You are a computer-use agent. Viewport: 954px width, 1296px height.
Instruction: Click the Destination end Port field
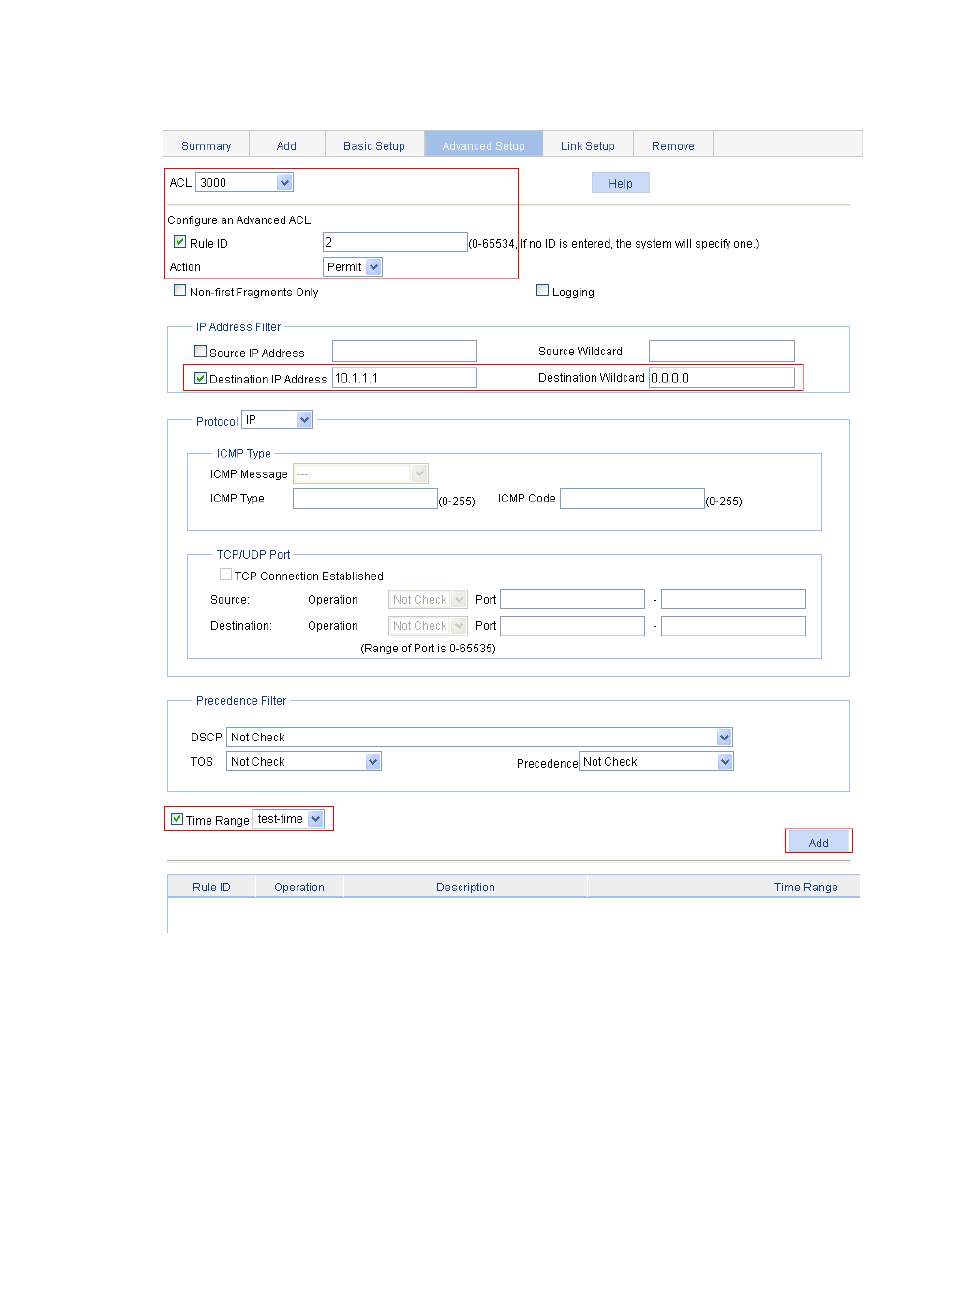(733, 625)
